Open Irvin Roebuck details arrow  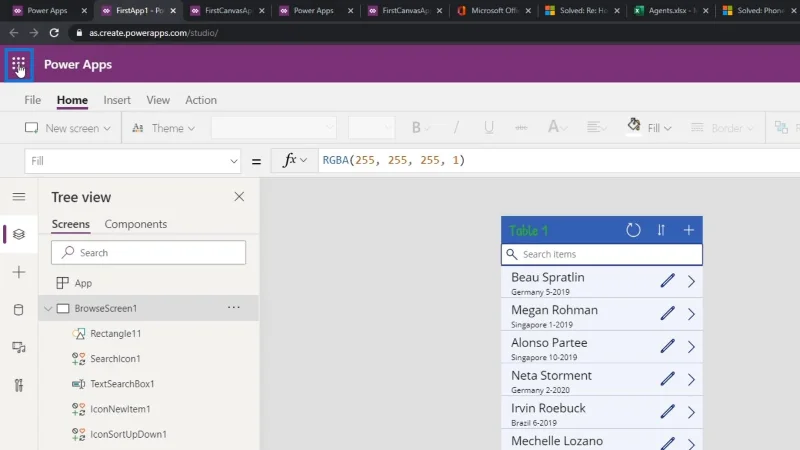pos(691,412)
